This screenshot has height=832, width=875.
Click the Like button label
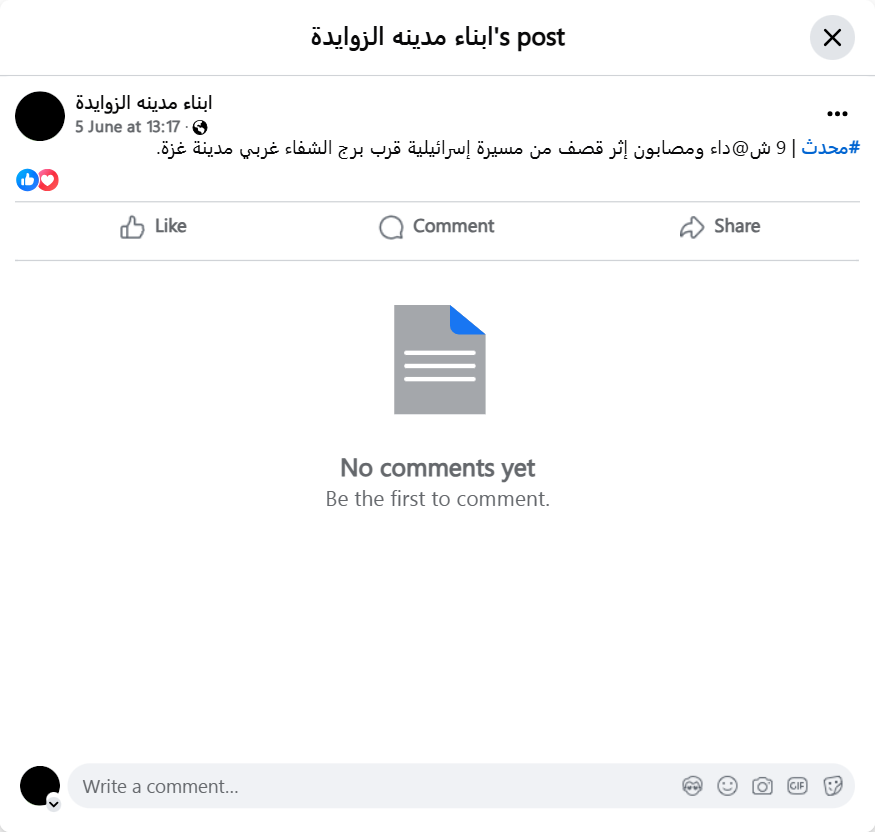tap(171, 226)
